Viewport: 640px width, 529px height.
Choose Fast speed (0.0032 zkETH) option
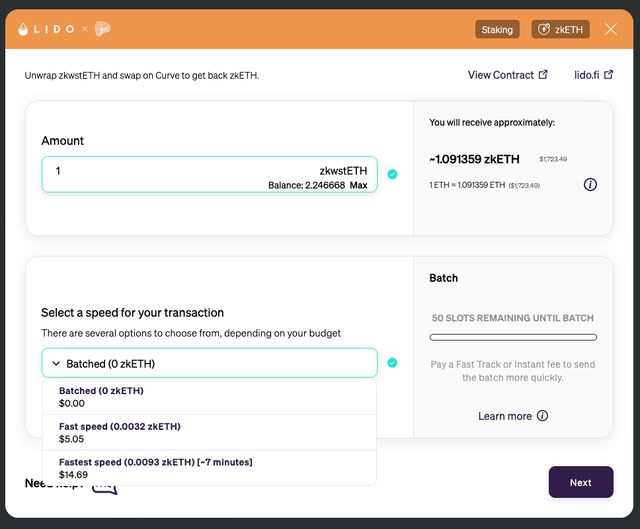[209, 433]
